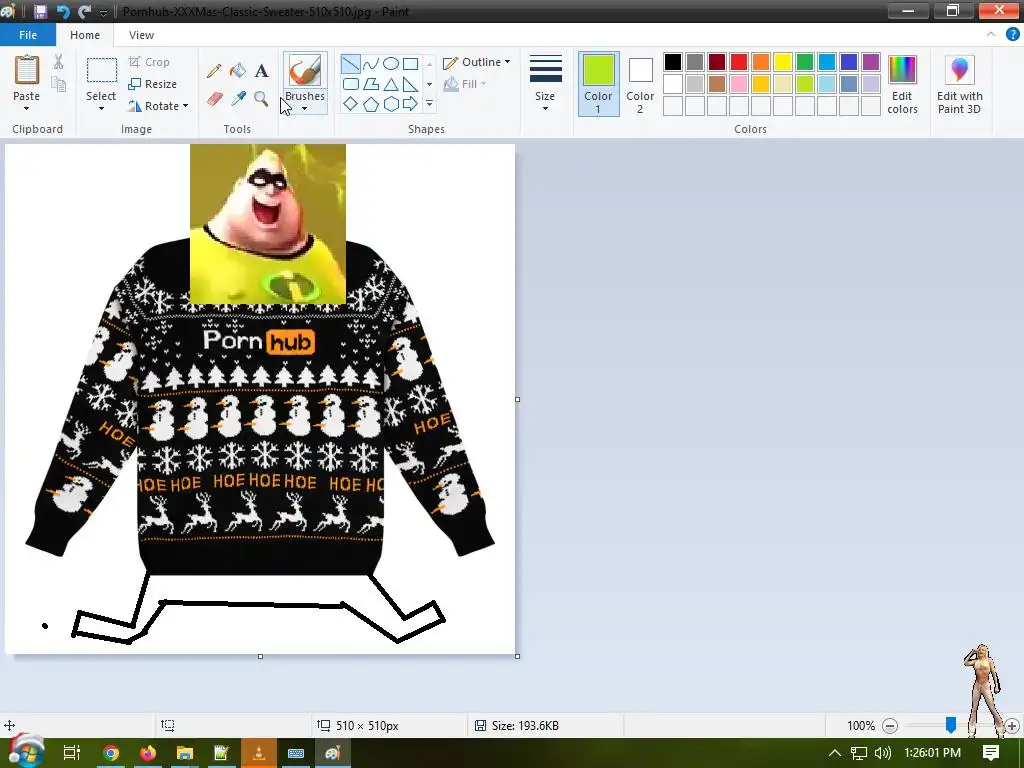This screenshot has height=768, width=1024.
Task: Open VLC media player from taskbar
Action: pos(259,753)
